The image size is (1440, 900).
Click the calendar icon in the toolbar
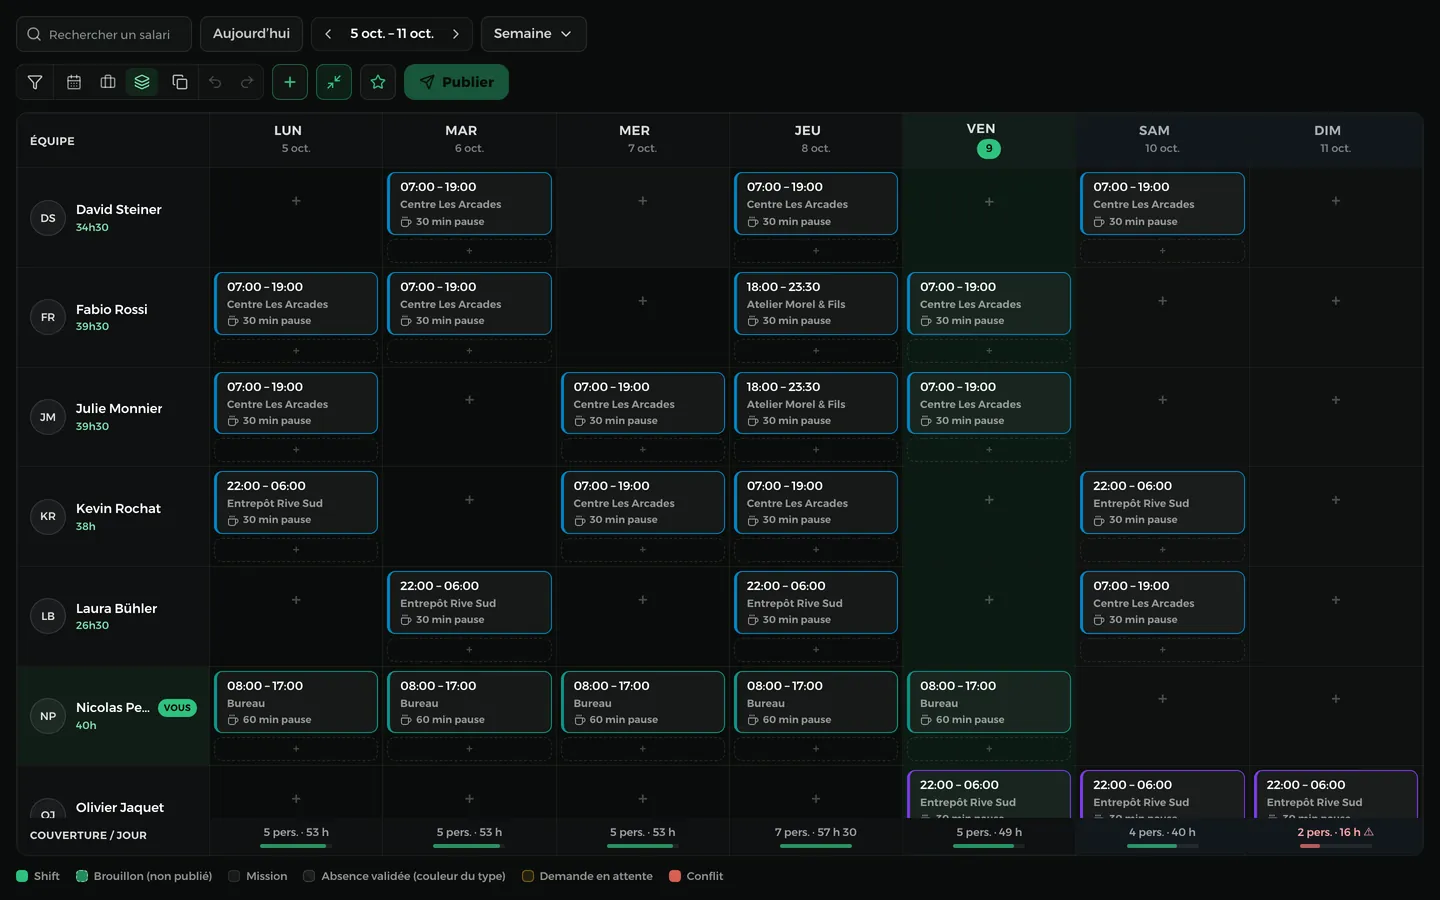pyautogui.click(x=74, y=82)
